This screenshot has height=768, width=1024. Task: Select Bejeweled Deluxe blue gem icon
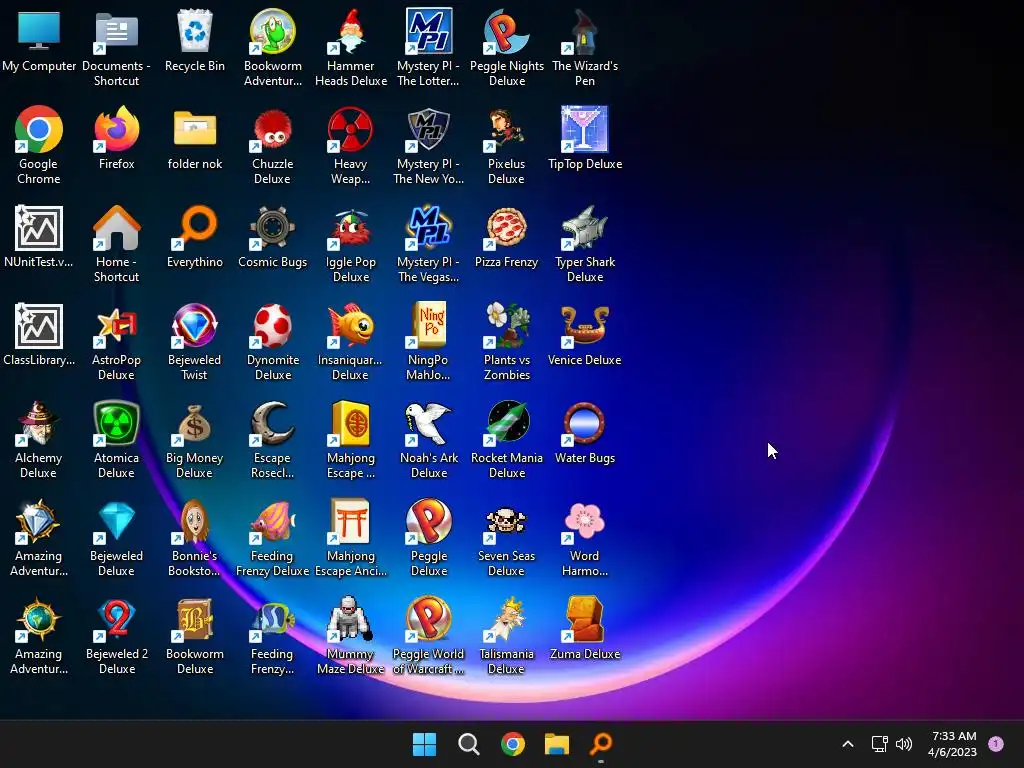116,521
